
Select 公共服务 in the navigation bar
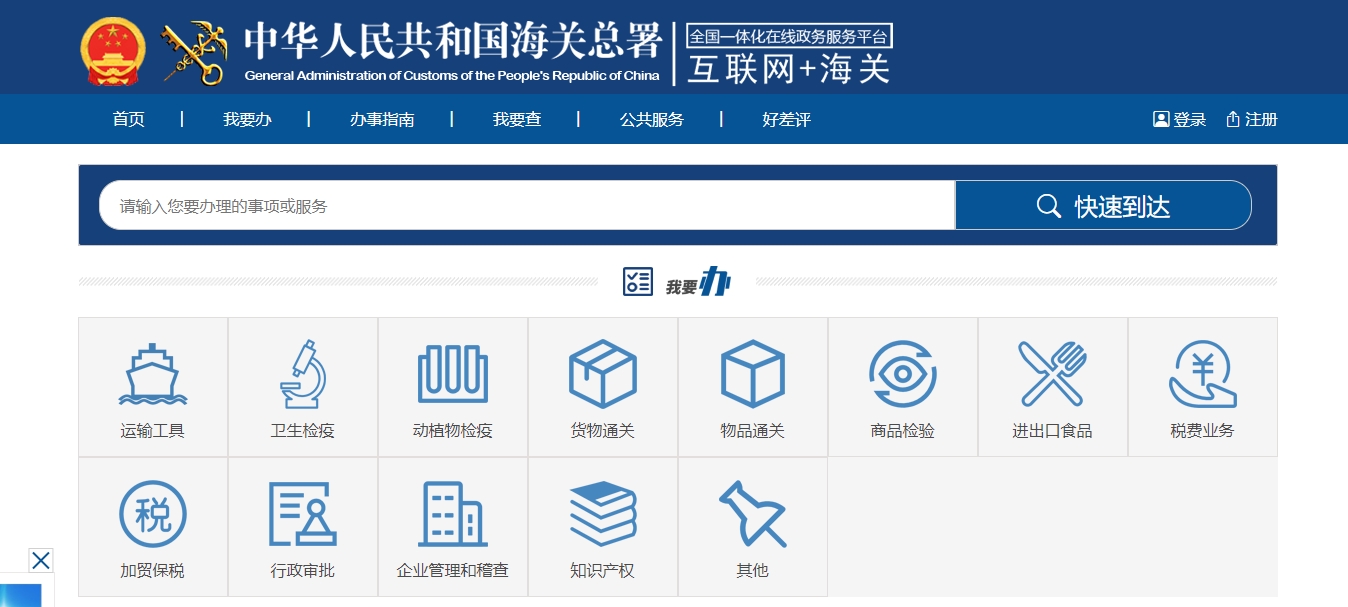[652, 120]
